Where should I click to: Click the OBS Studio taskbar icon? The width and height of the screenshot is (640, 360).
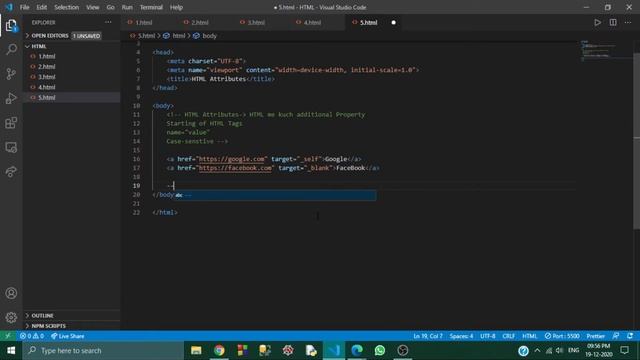tap(402, 350)
